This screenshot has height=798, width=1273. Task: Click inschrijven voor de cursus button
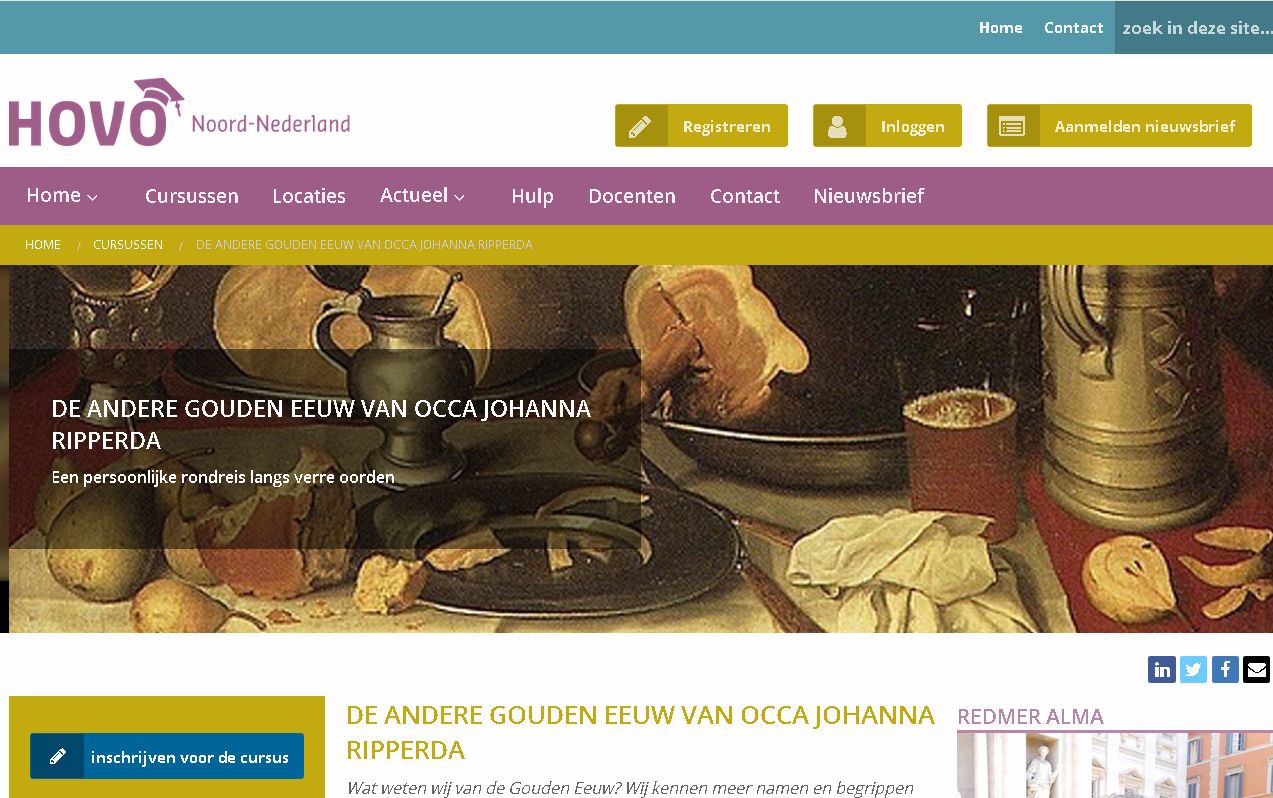[167, 756]
